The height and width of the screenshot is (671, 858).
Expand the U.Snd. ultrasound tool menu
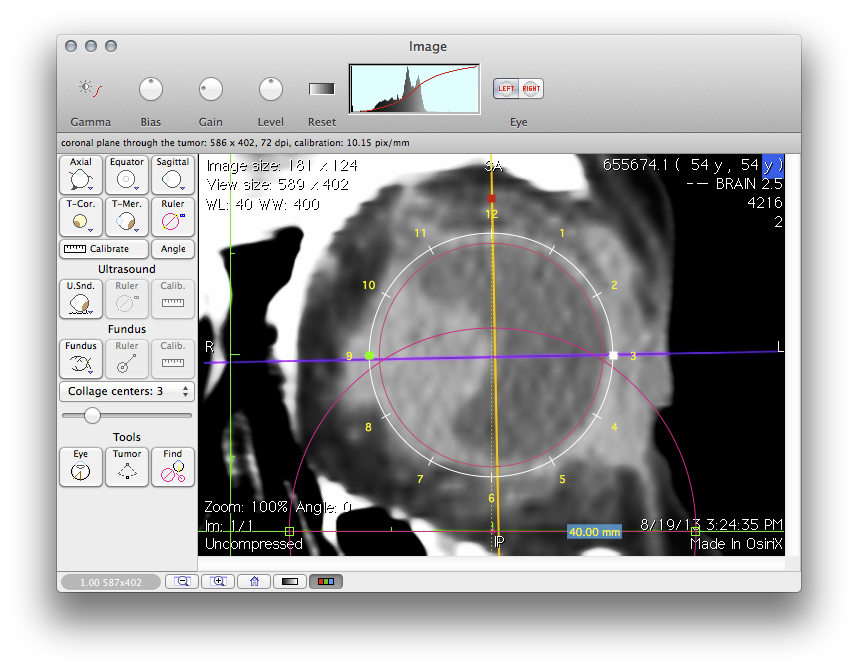(81, 299)
